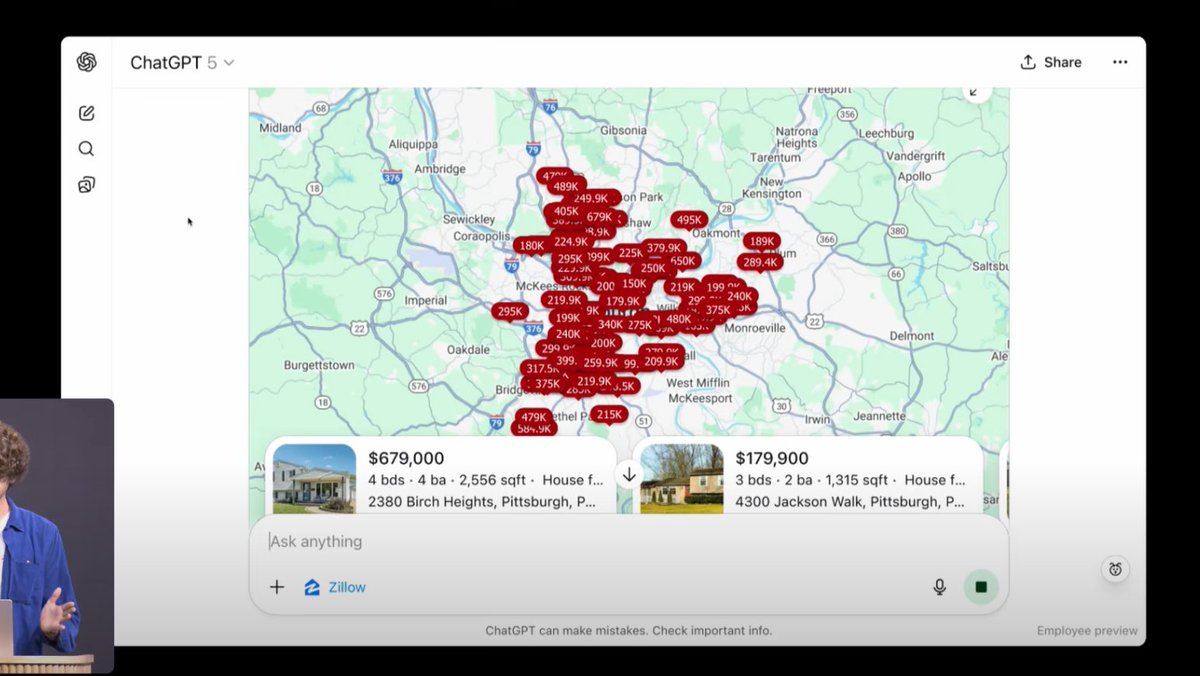Start a new chat with pencil icon

click(x=86, y=113)
